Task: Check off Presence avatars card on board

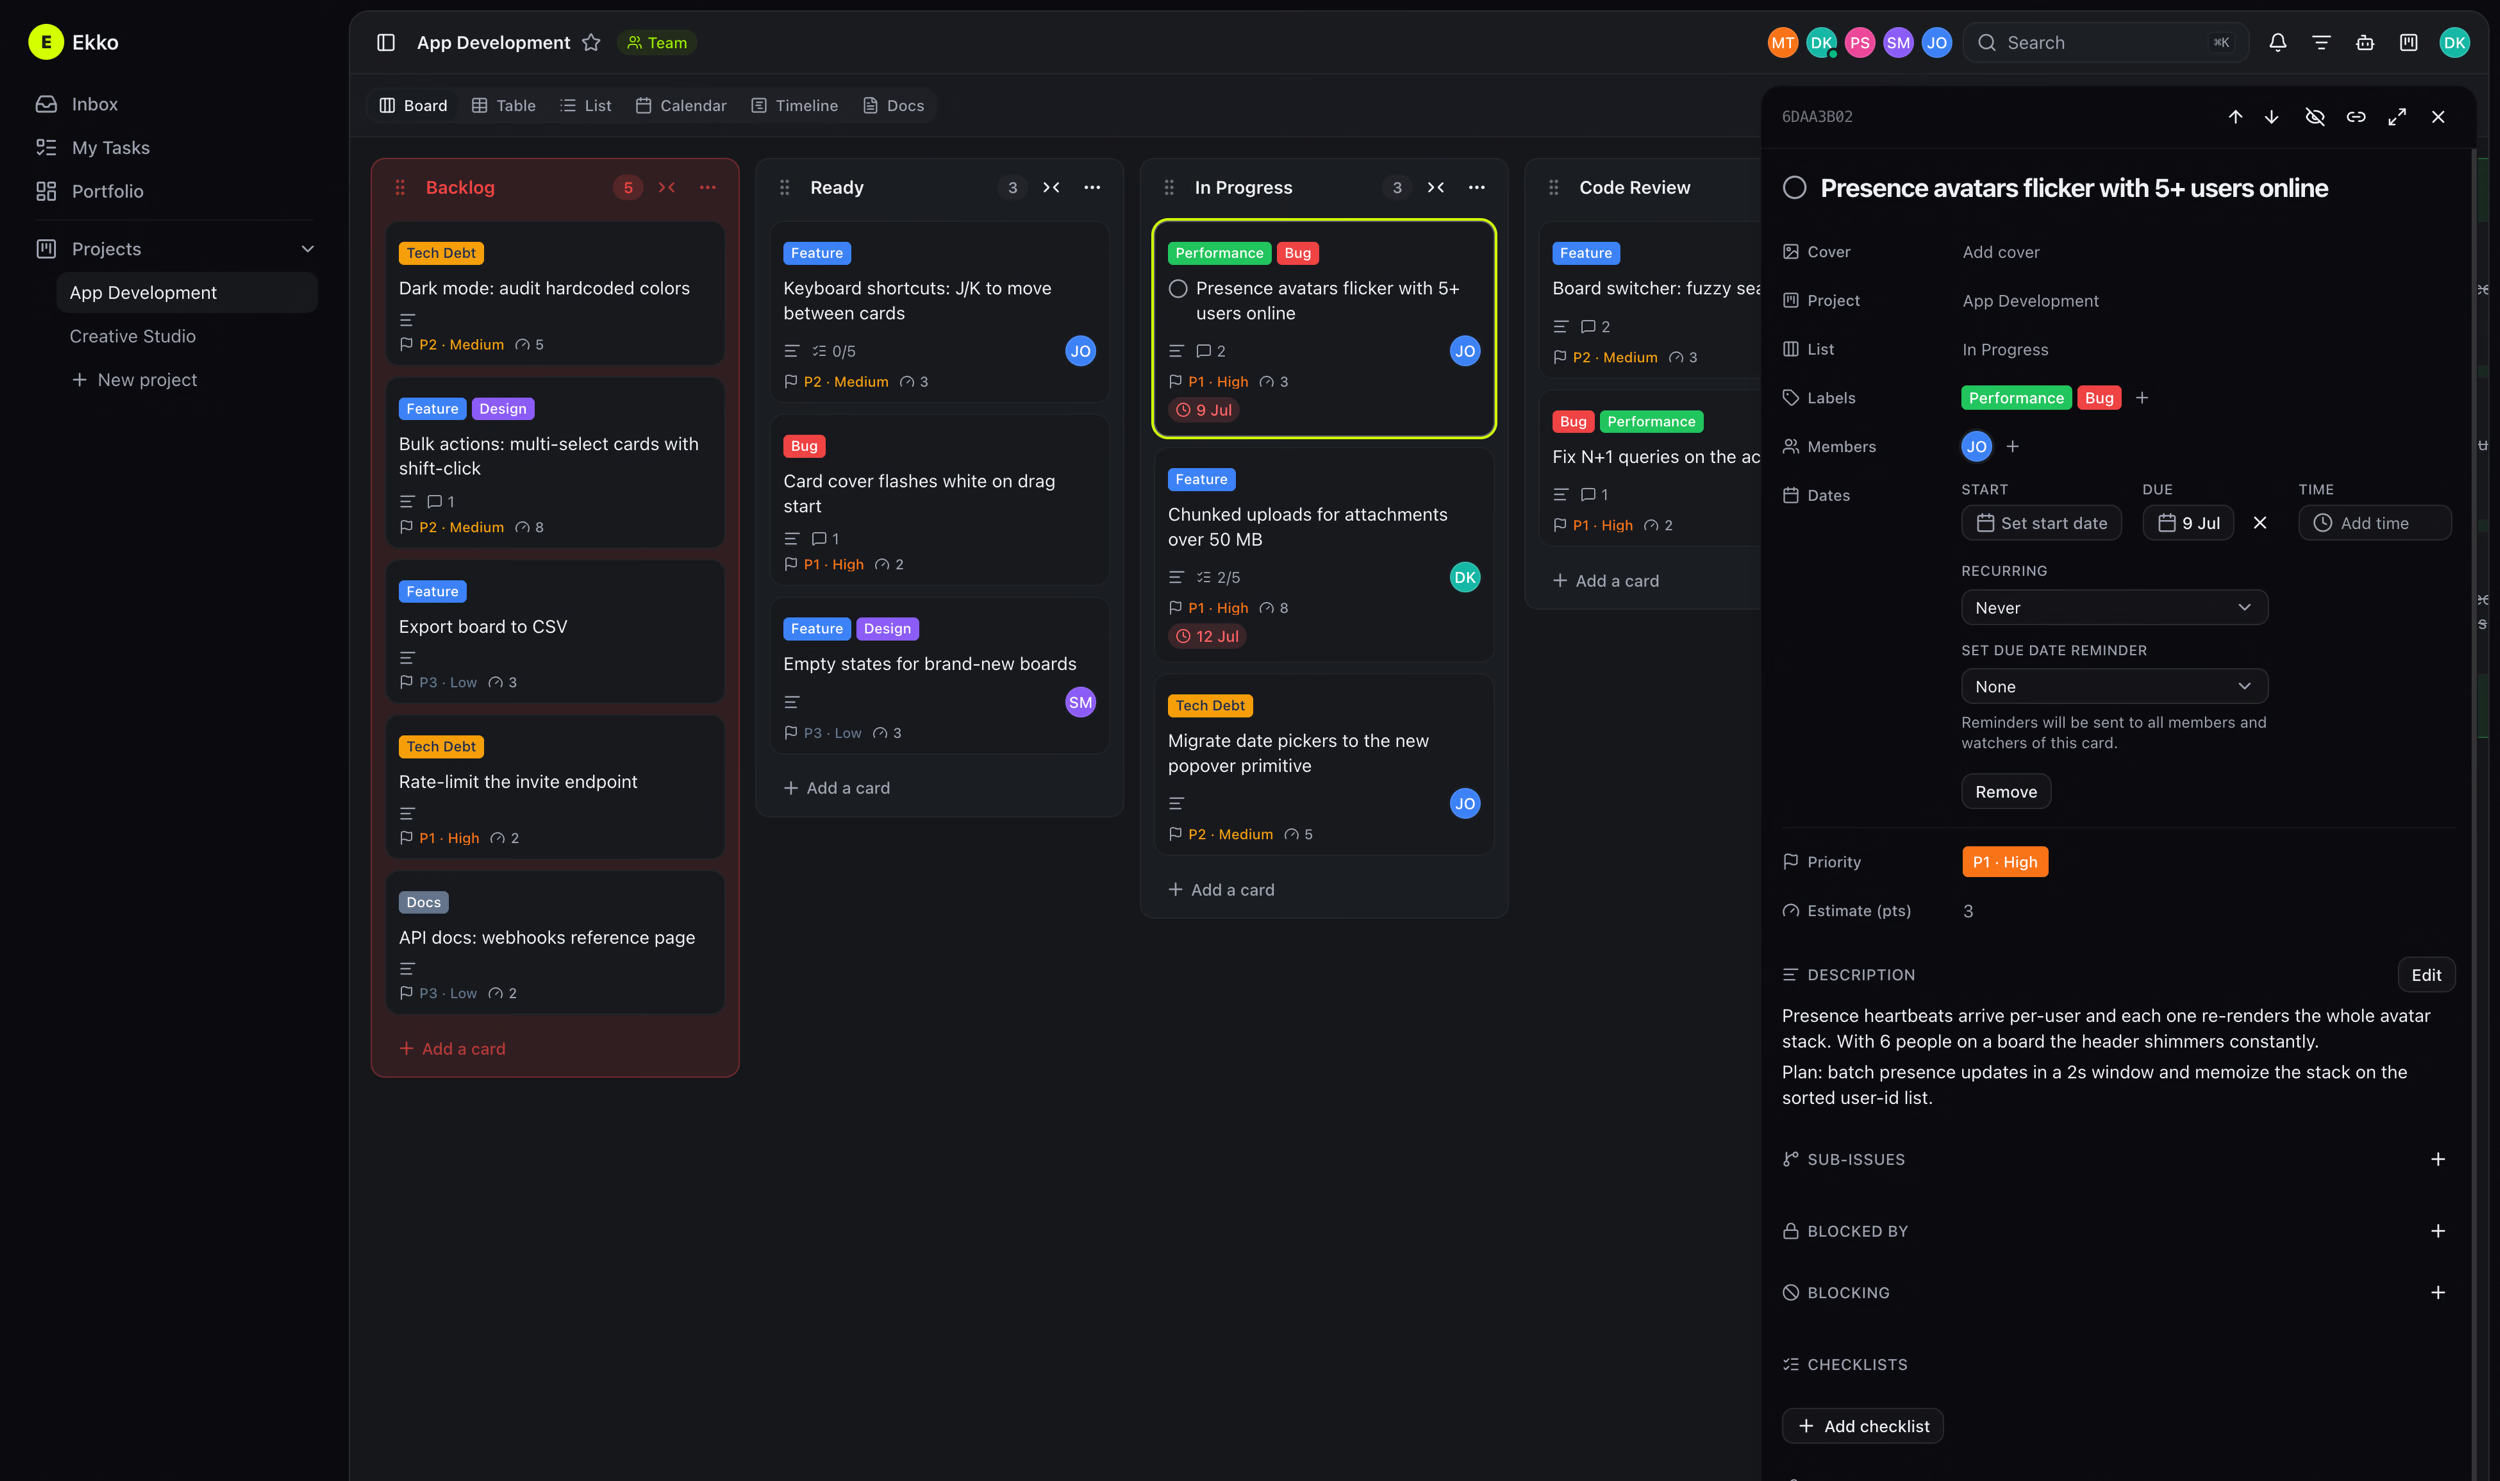Action: [x=1178, y=289]
